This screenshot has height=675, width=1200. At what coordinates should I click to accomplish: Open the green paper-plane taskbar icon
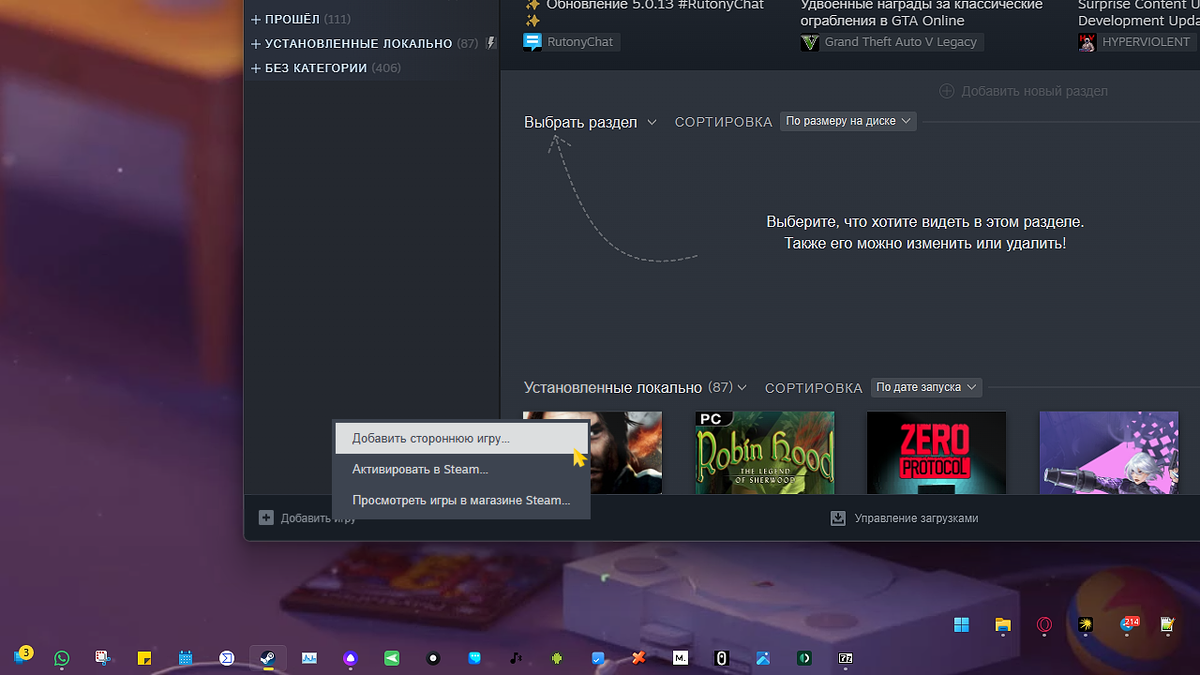(x=392, y=658)
